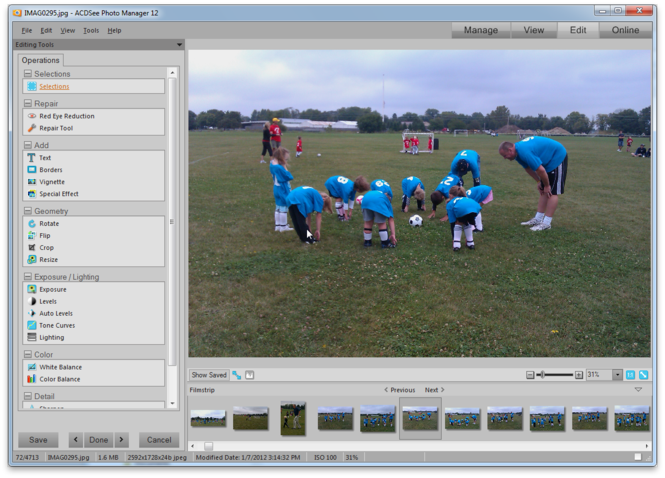Click the Previous filmstrip link

tap(400, 390)
